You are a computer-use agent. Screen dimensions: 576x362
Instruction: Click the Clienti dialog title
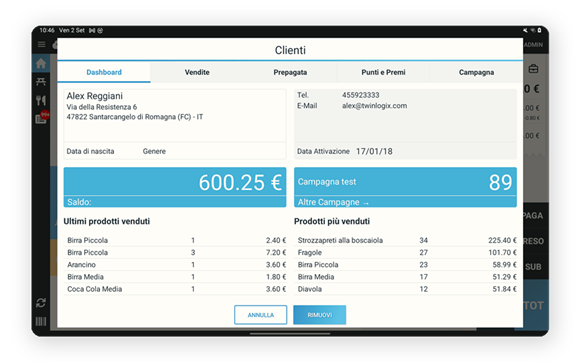[x=290, y=50]
